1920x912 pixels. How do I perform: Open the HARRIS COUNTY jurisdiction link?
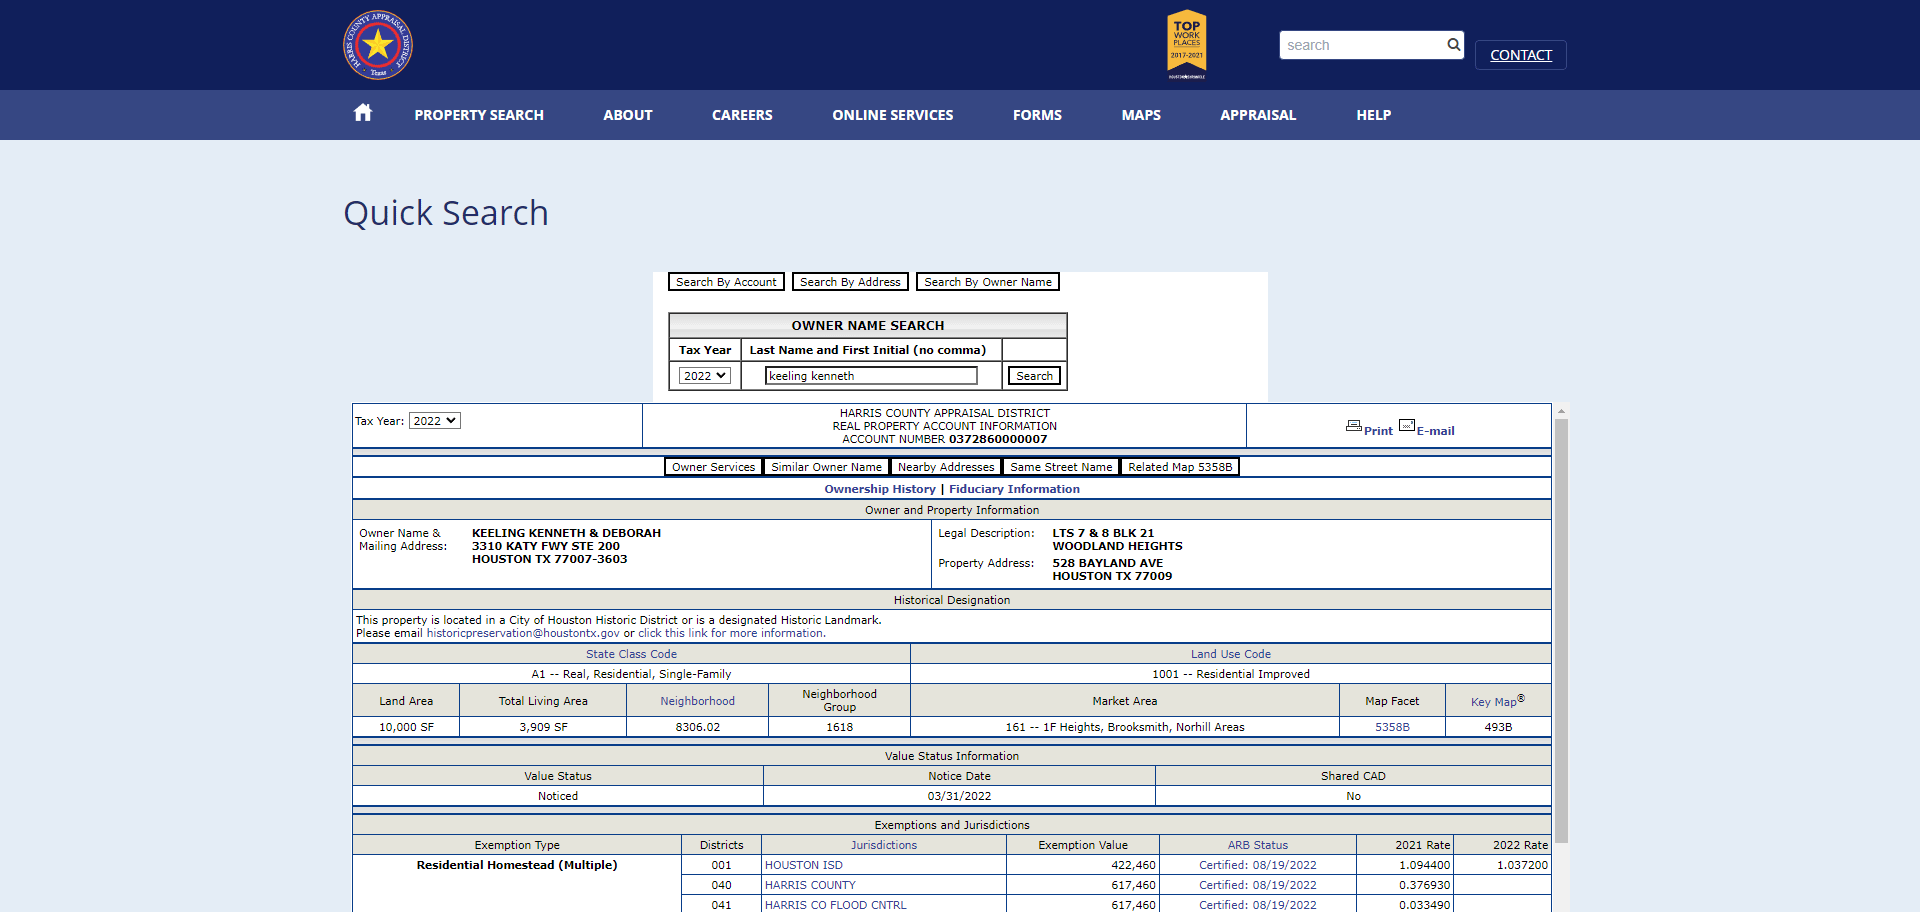(x=810, y=885)
